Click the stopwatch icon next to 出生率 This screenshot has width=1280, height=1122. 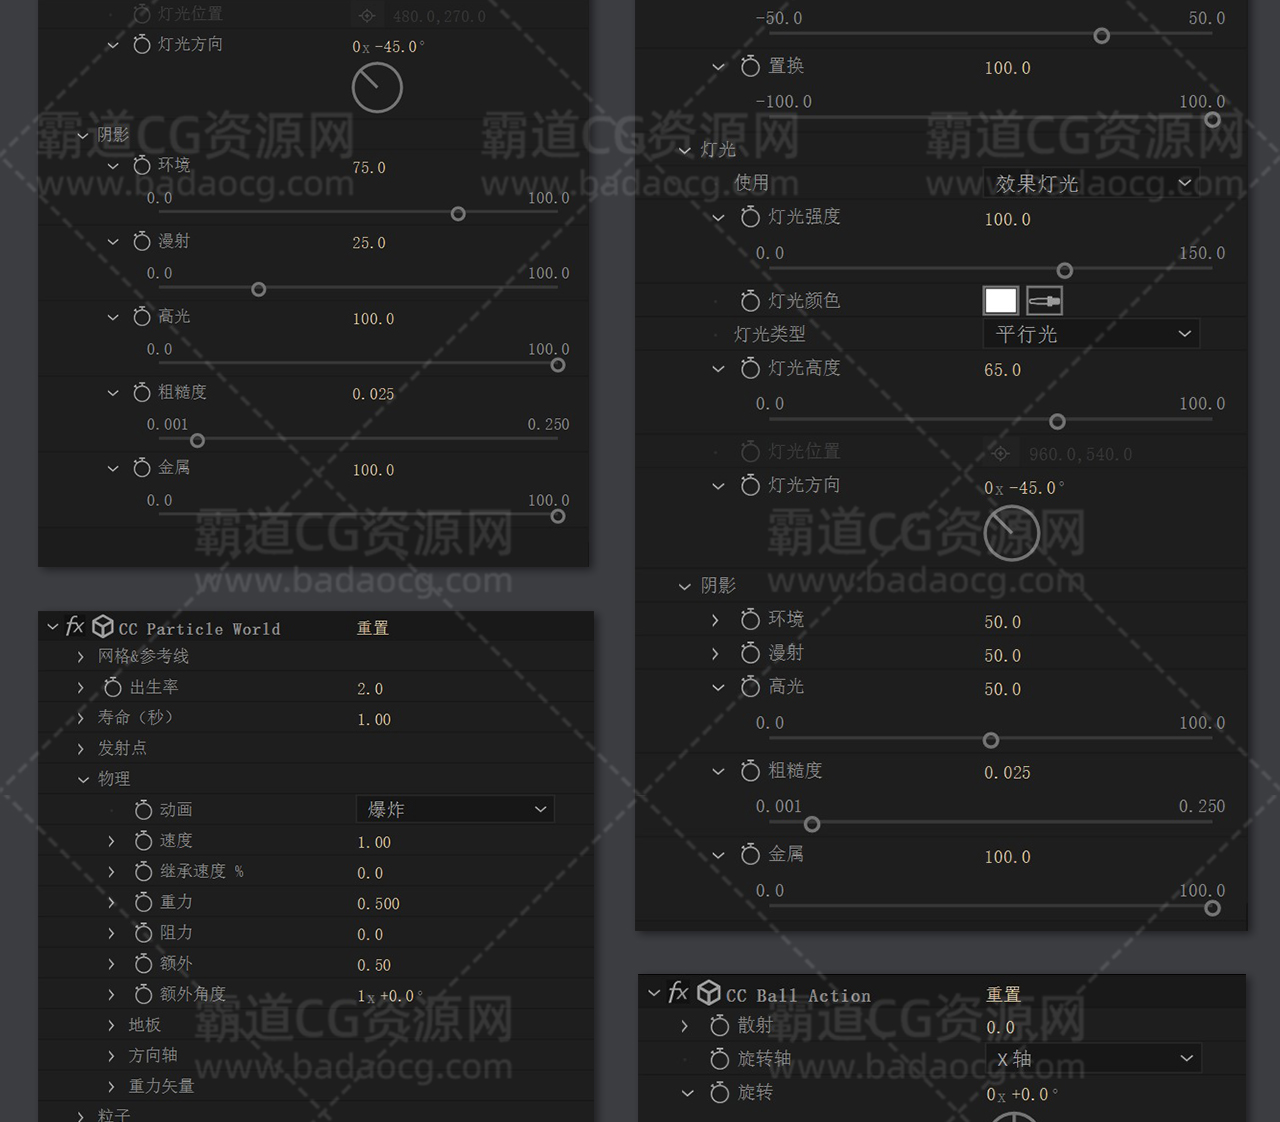113,688
